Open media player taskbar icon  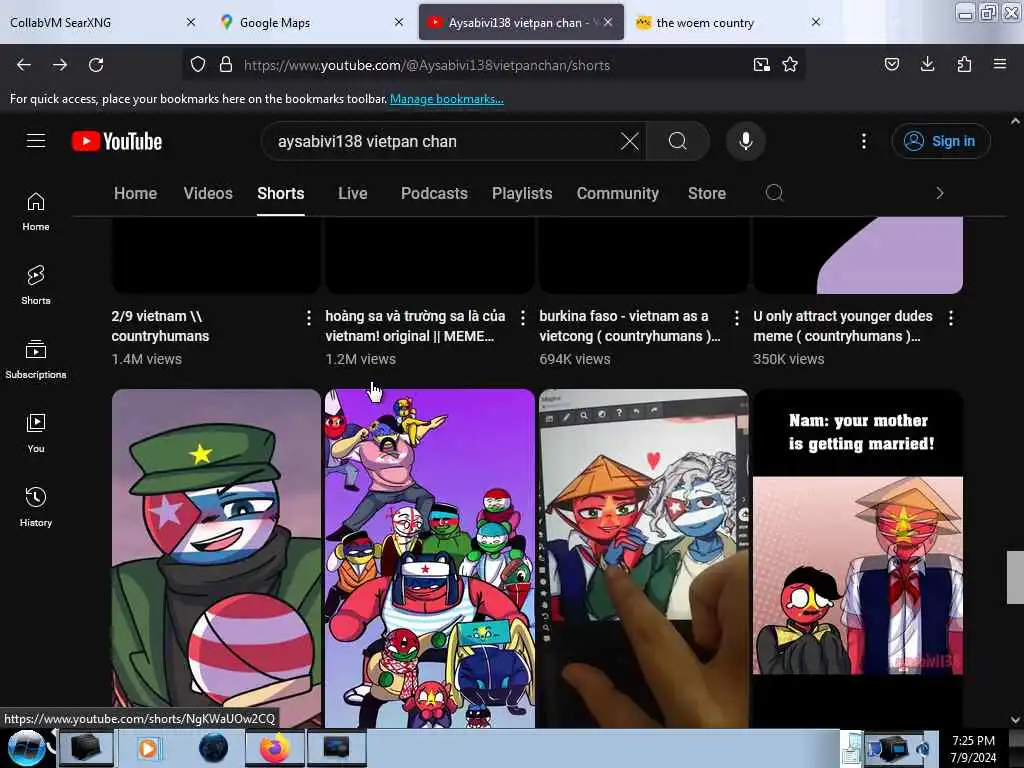[x=148, y=748]
